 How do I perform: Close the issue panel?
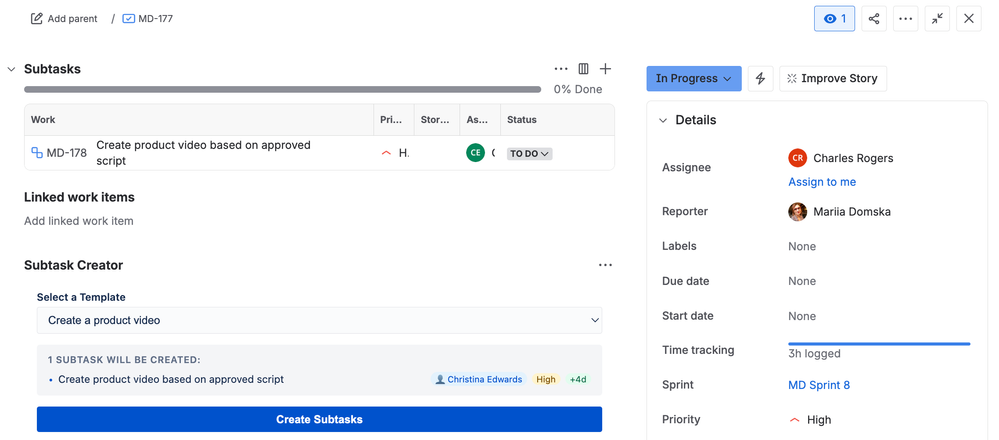[x=969, y=18]
